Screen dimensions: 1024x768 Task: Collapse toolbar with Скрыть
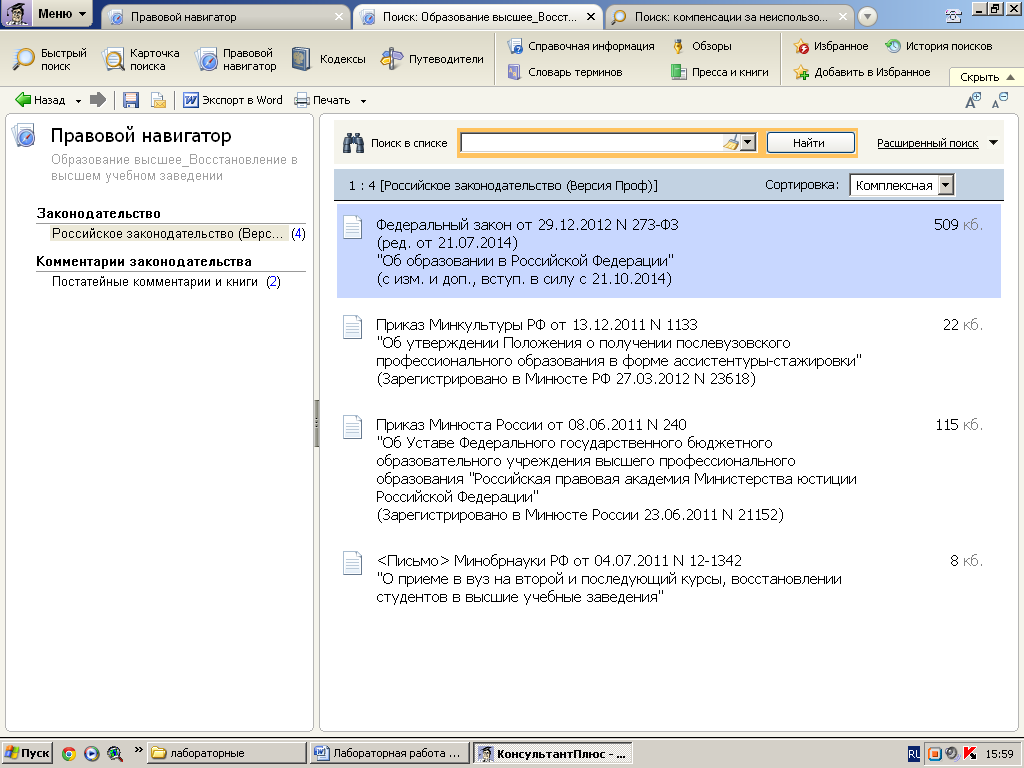(986, 76)
